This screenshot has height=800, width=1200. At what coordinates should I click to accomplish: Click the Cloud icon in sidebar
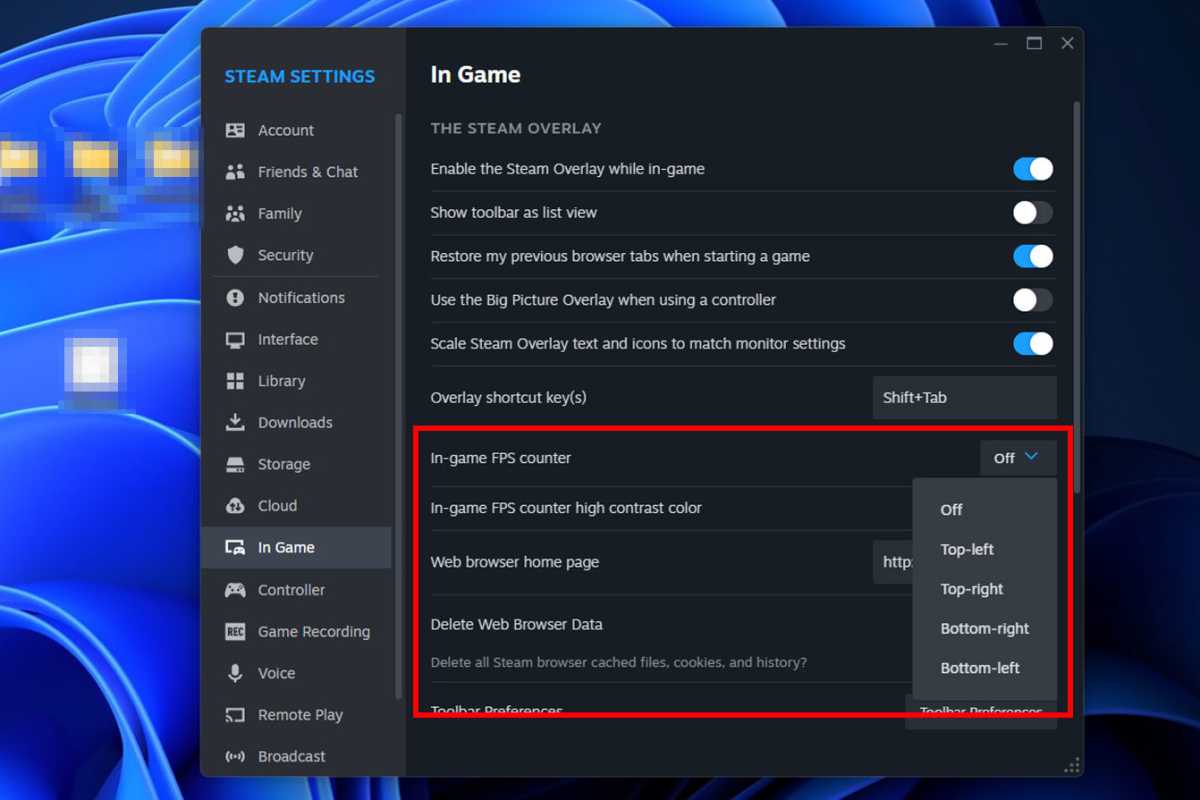pos(235,506)
